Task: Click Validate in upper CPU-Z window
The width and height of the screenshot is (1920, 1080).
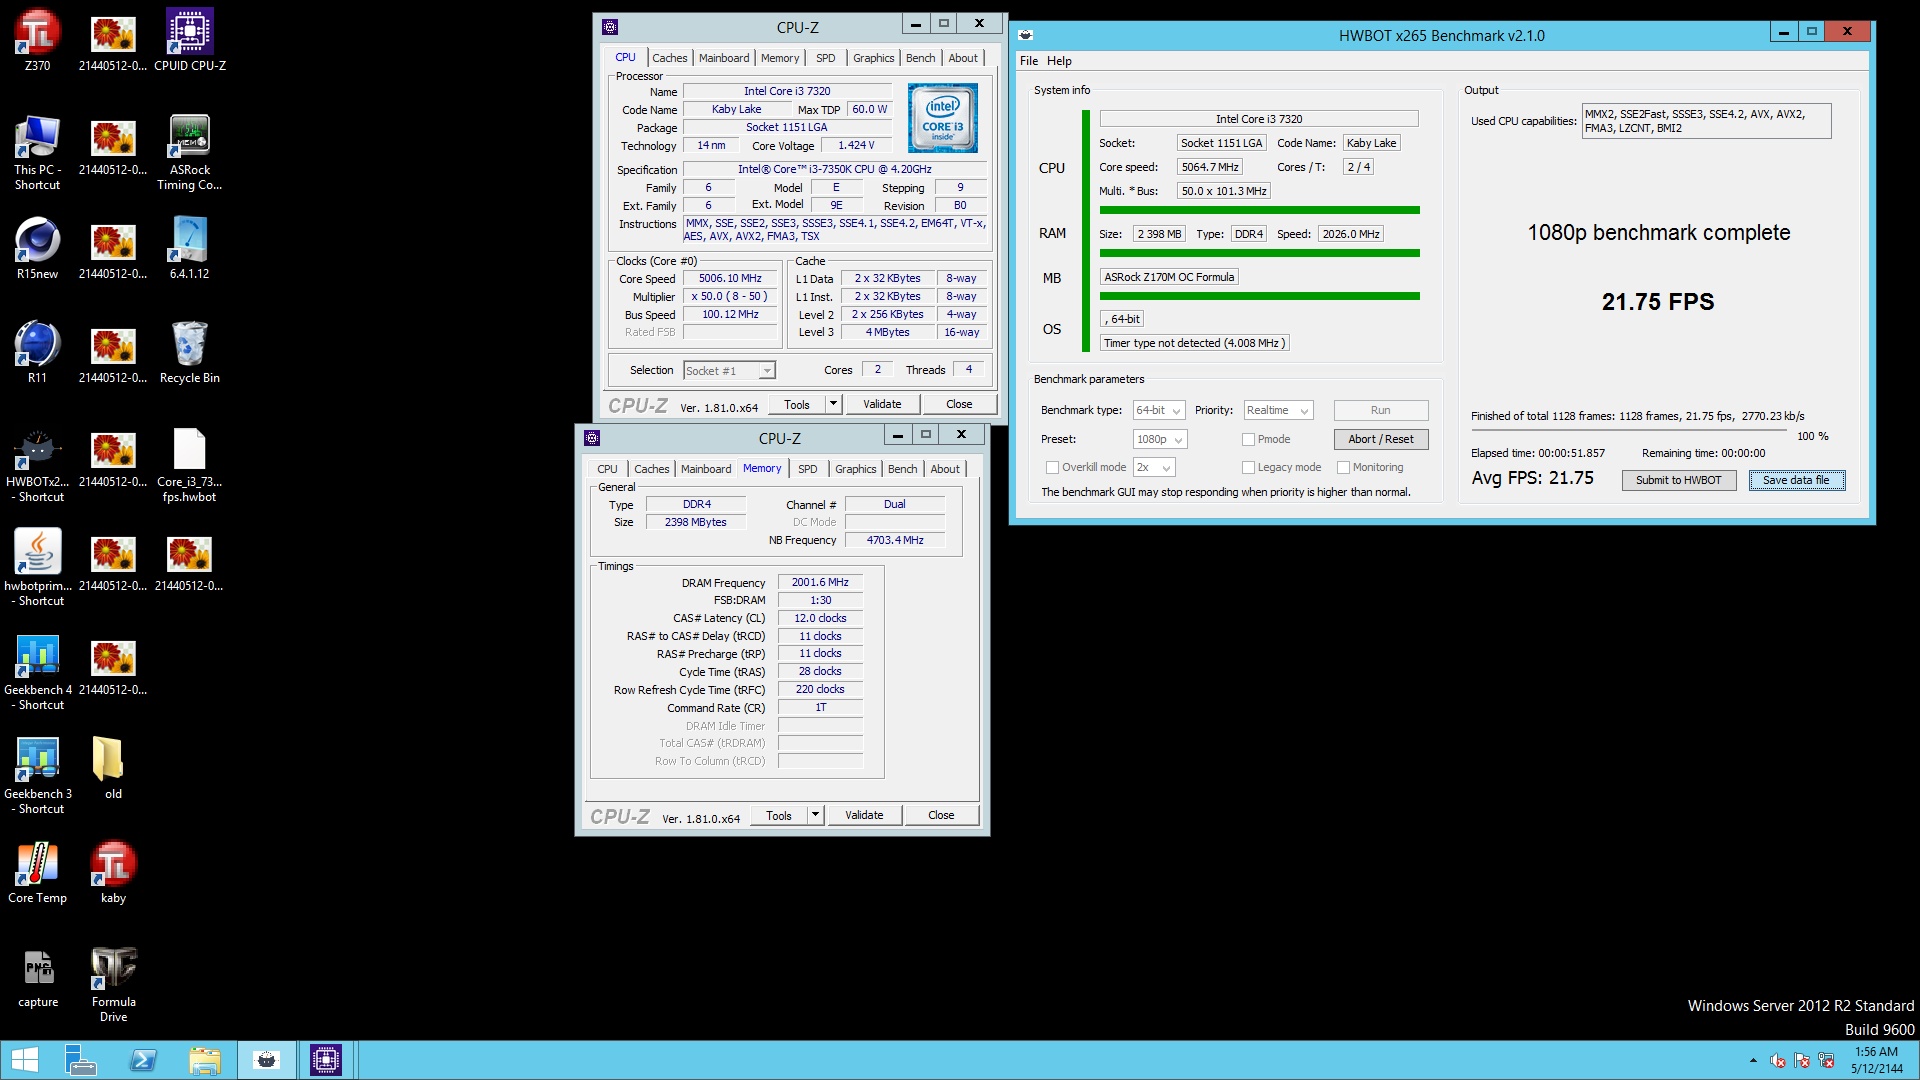Action: (x=882, y=404)
